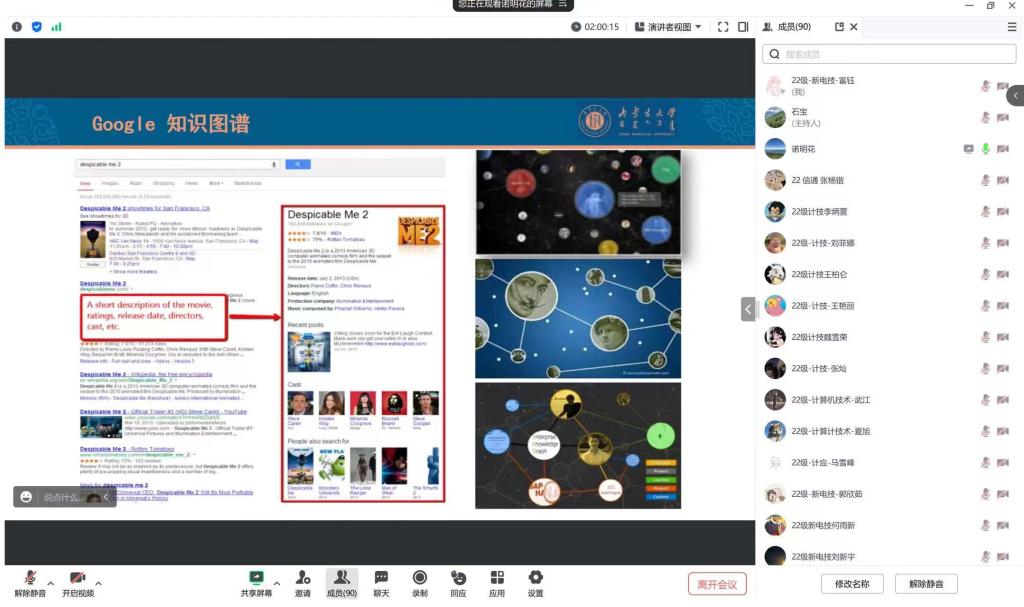
Task: Check the green network signal icon
Action: [56, 27]
